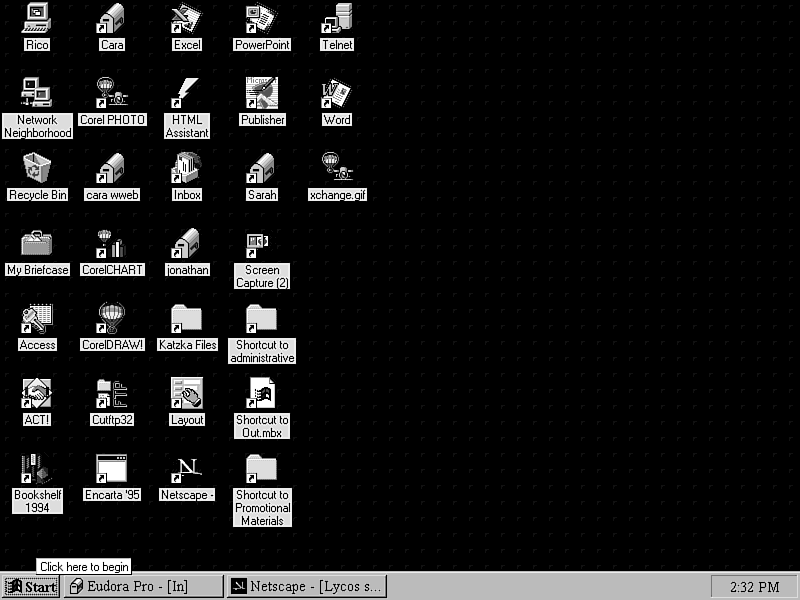This screenshot has width=800, height=600.
Task: Select the Netscape desktop shortcut
Action: tap(187, 468)
